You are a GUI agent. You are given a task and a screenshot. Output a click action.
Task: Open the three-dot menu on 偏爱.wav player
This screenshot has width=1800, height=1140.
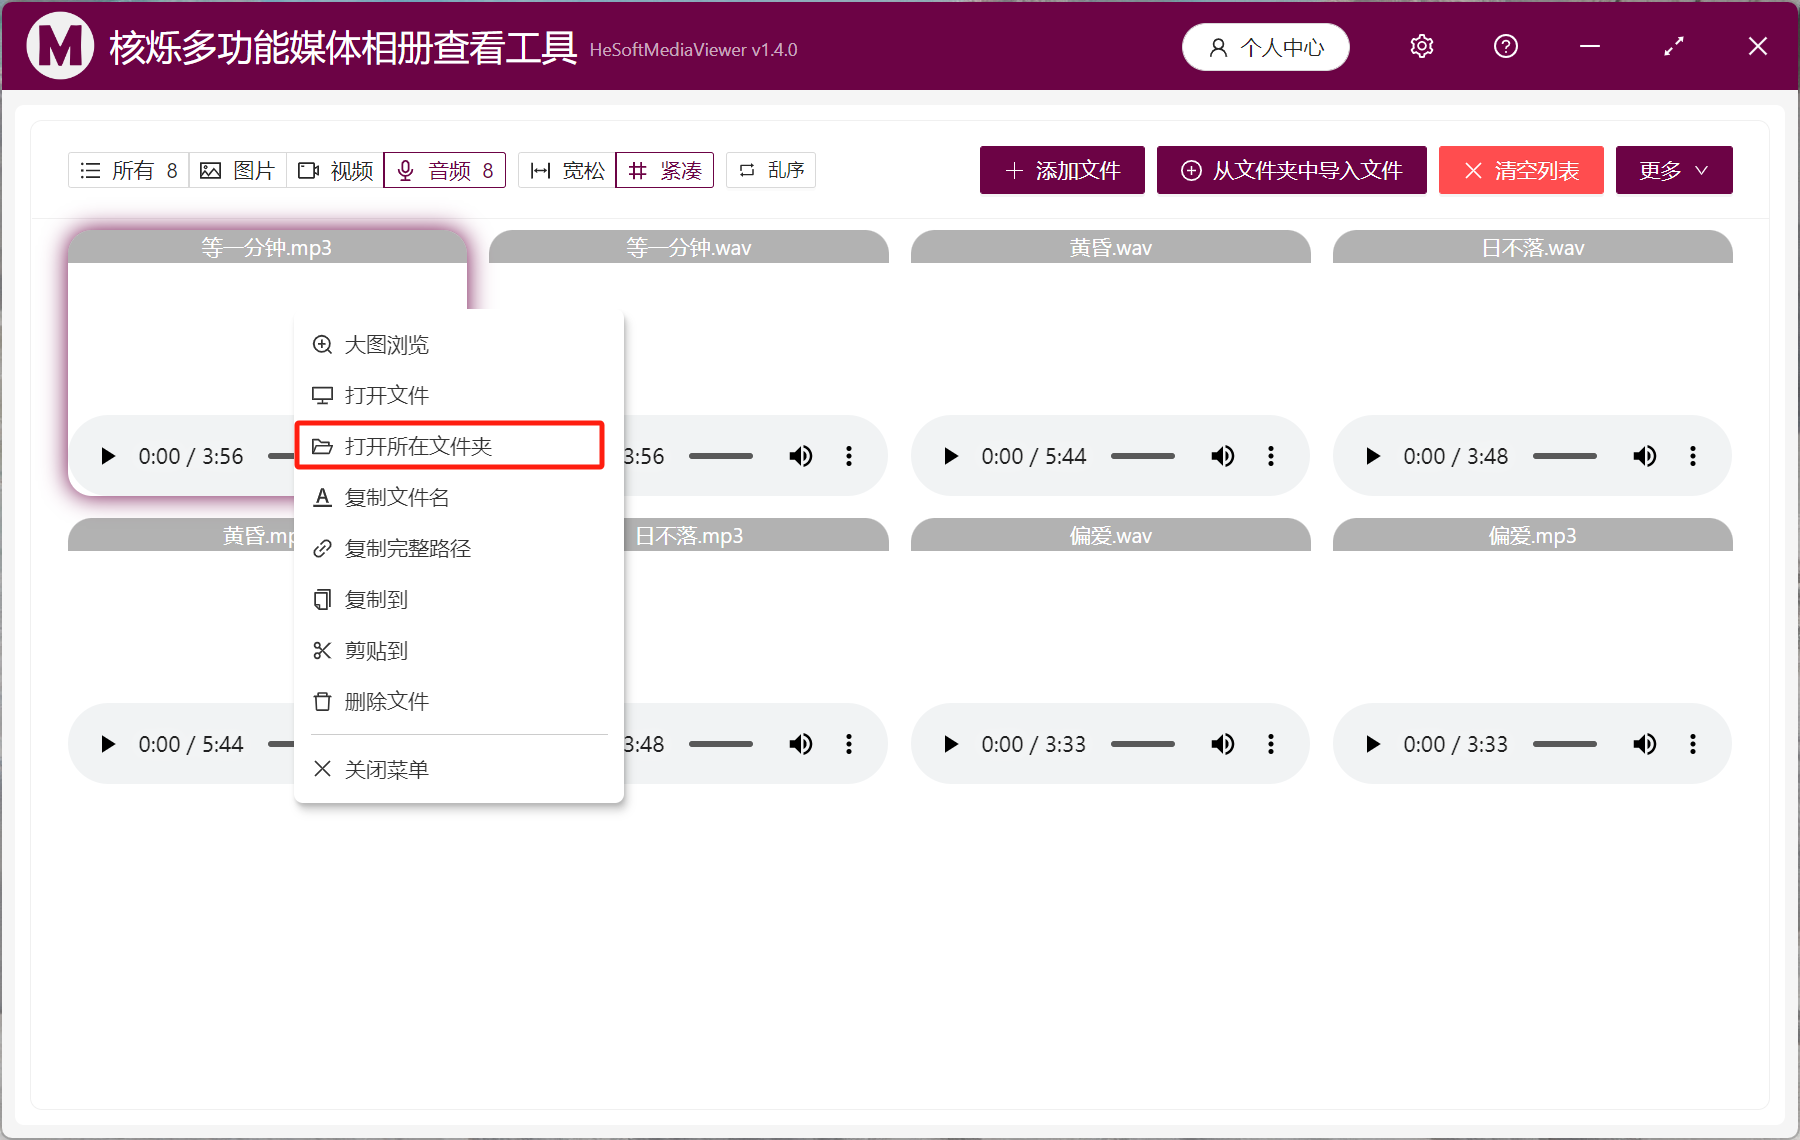pyautogui.click(x=1270, y=743)
